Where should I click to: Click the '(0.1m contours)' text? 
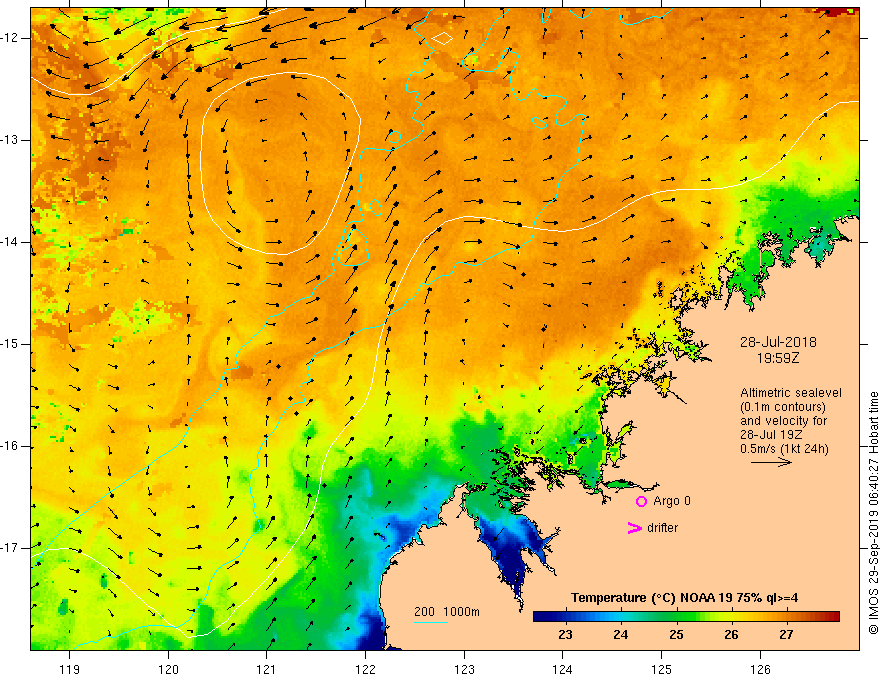[783, 407]
